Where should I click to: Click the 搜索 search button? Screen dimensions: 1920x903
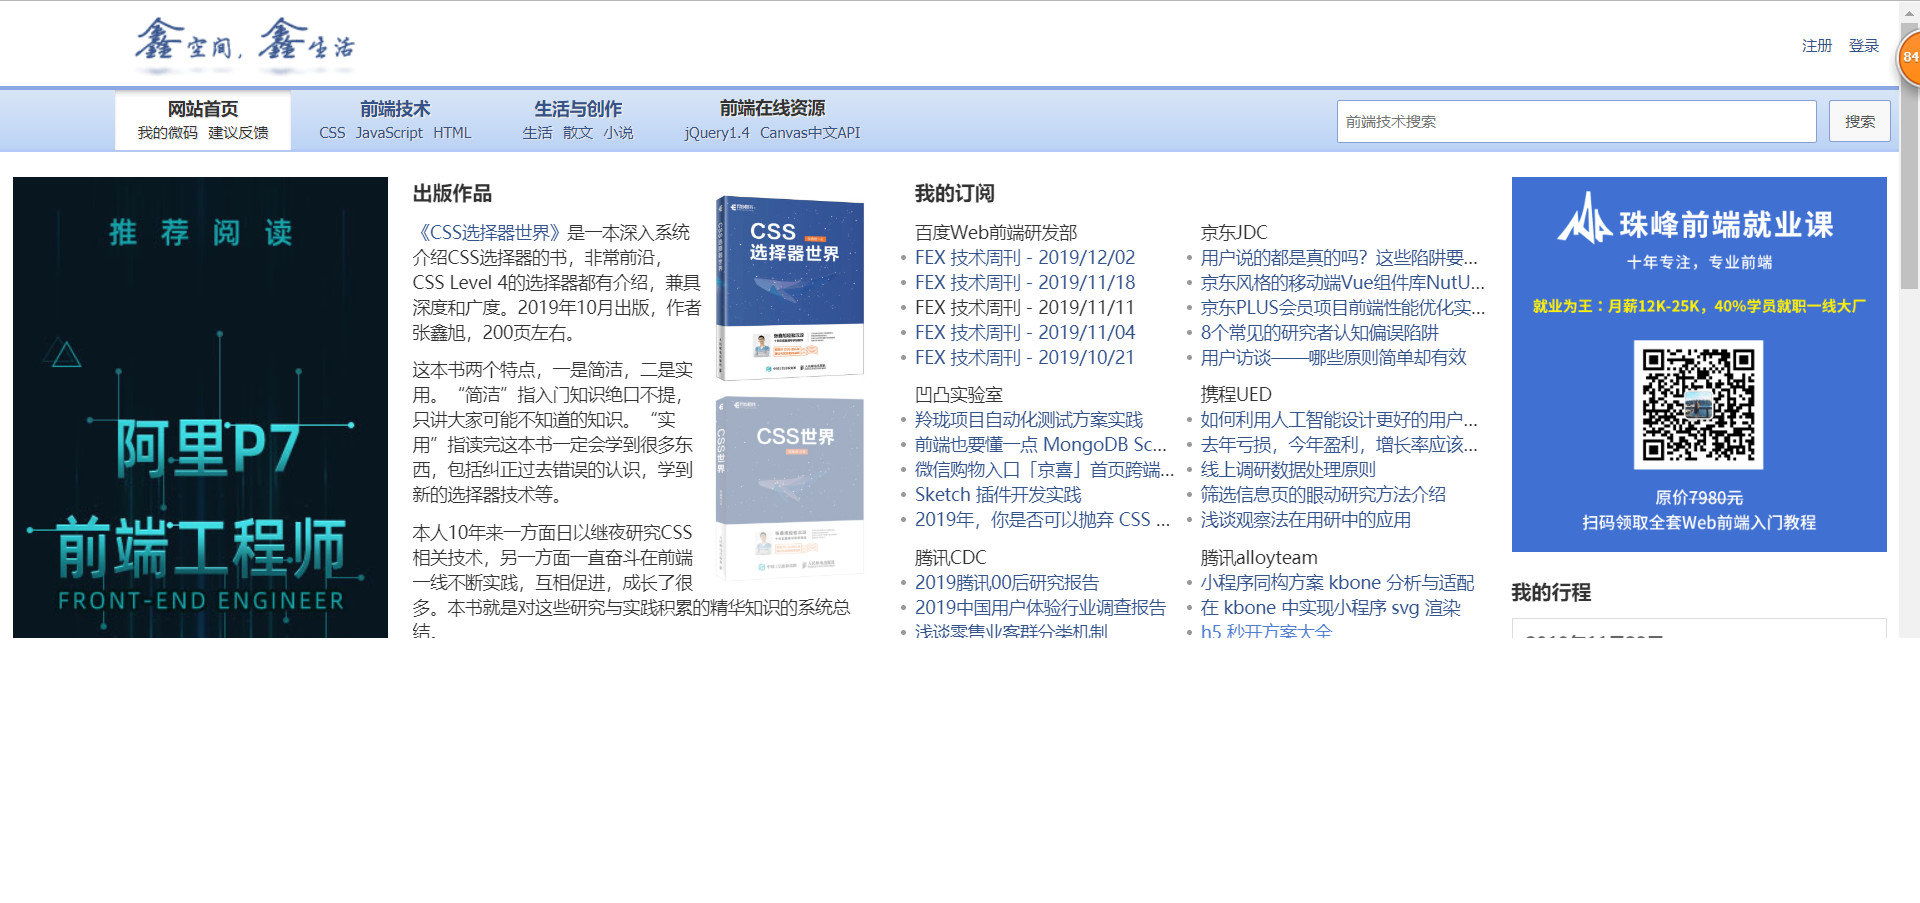click(x=1859, y=121)
